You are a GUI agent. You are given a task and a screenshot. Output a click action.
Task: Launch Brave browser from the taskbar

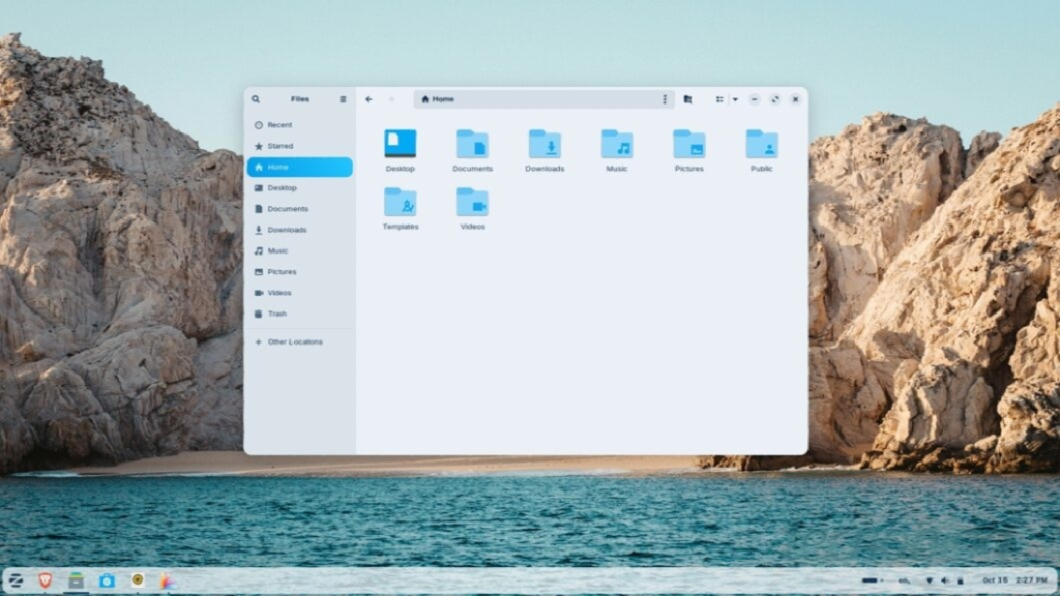tap(45, 580)
